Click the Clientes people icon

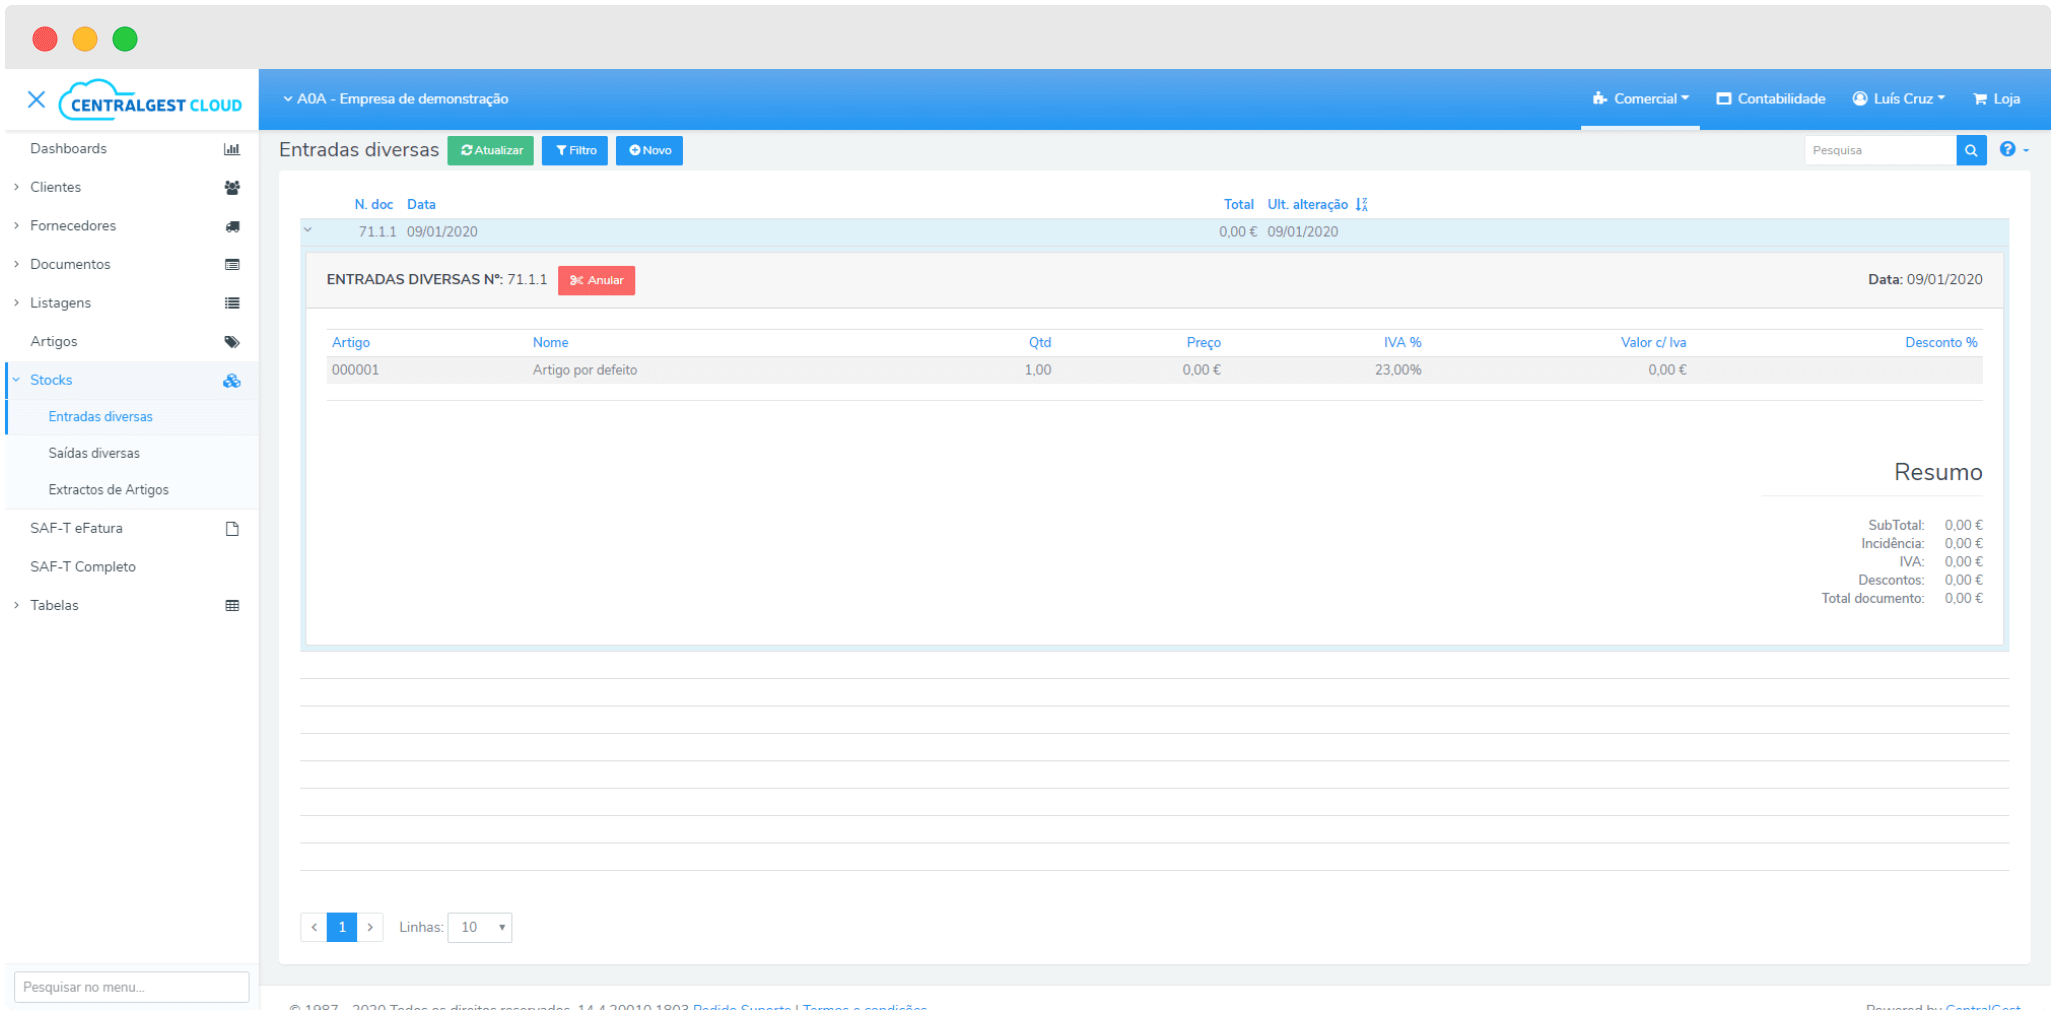[232, 188]
